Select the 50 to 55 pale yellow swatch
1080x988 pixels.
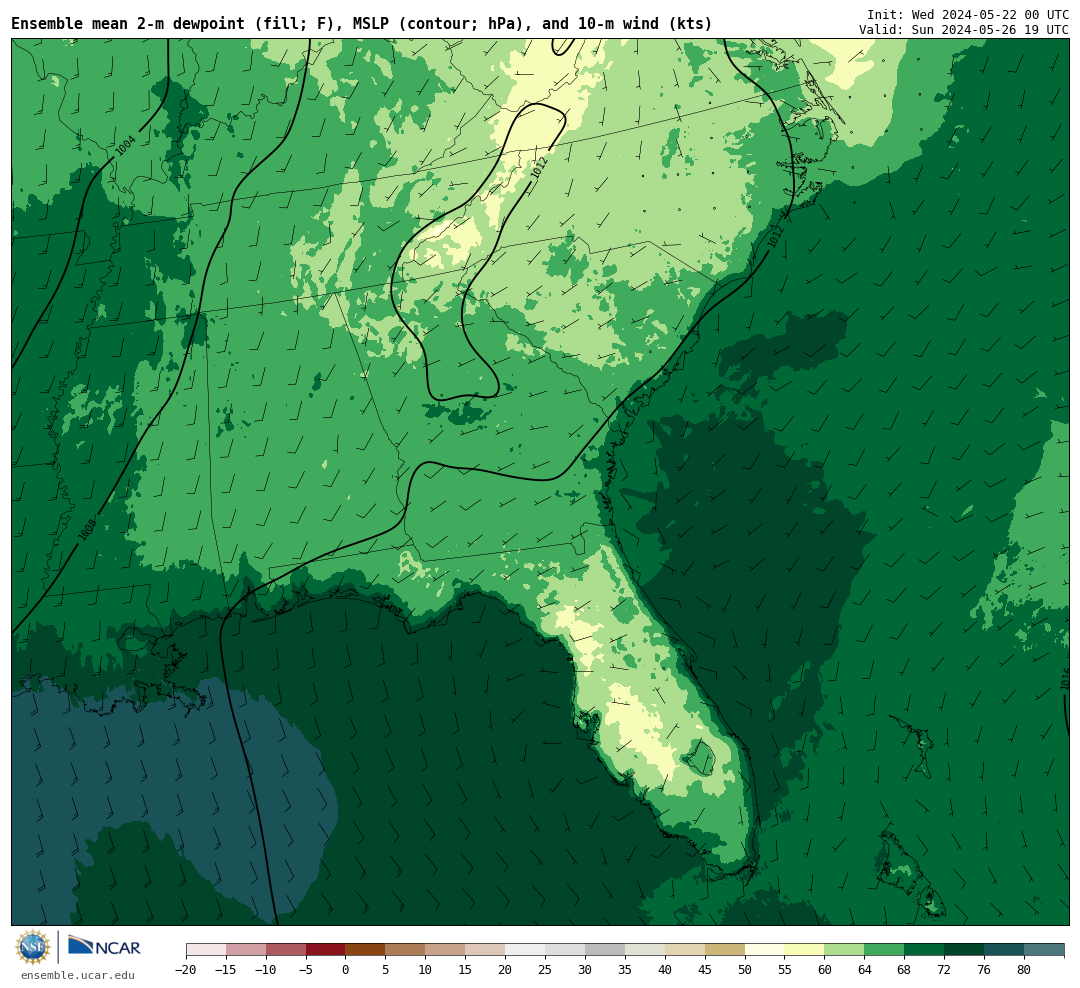[765, 950]
